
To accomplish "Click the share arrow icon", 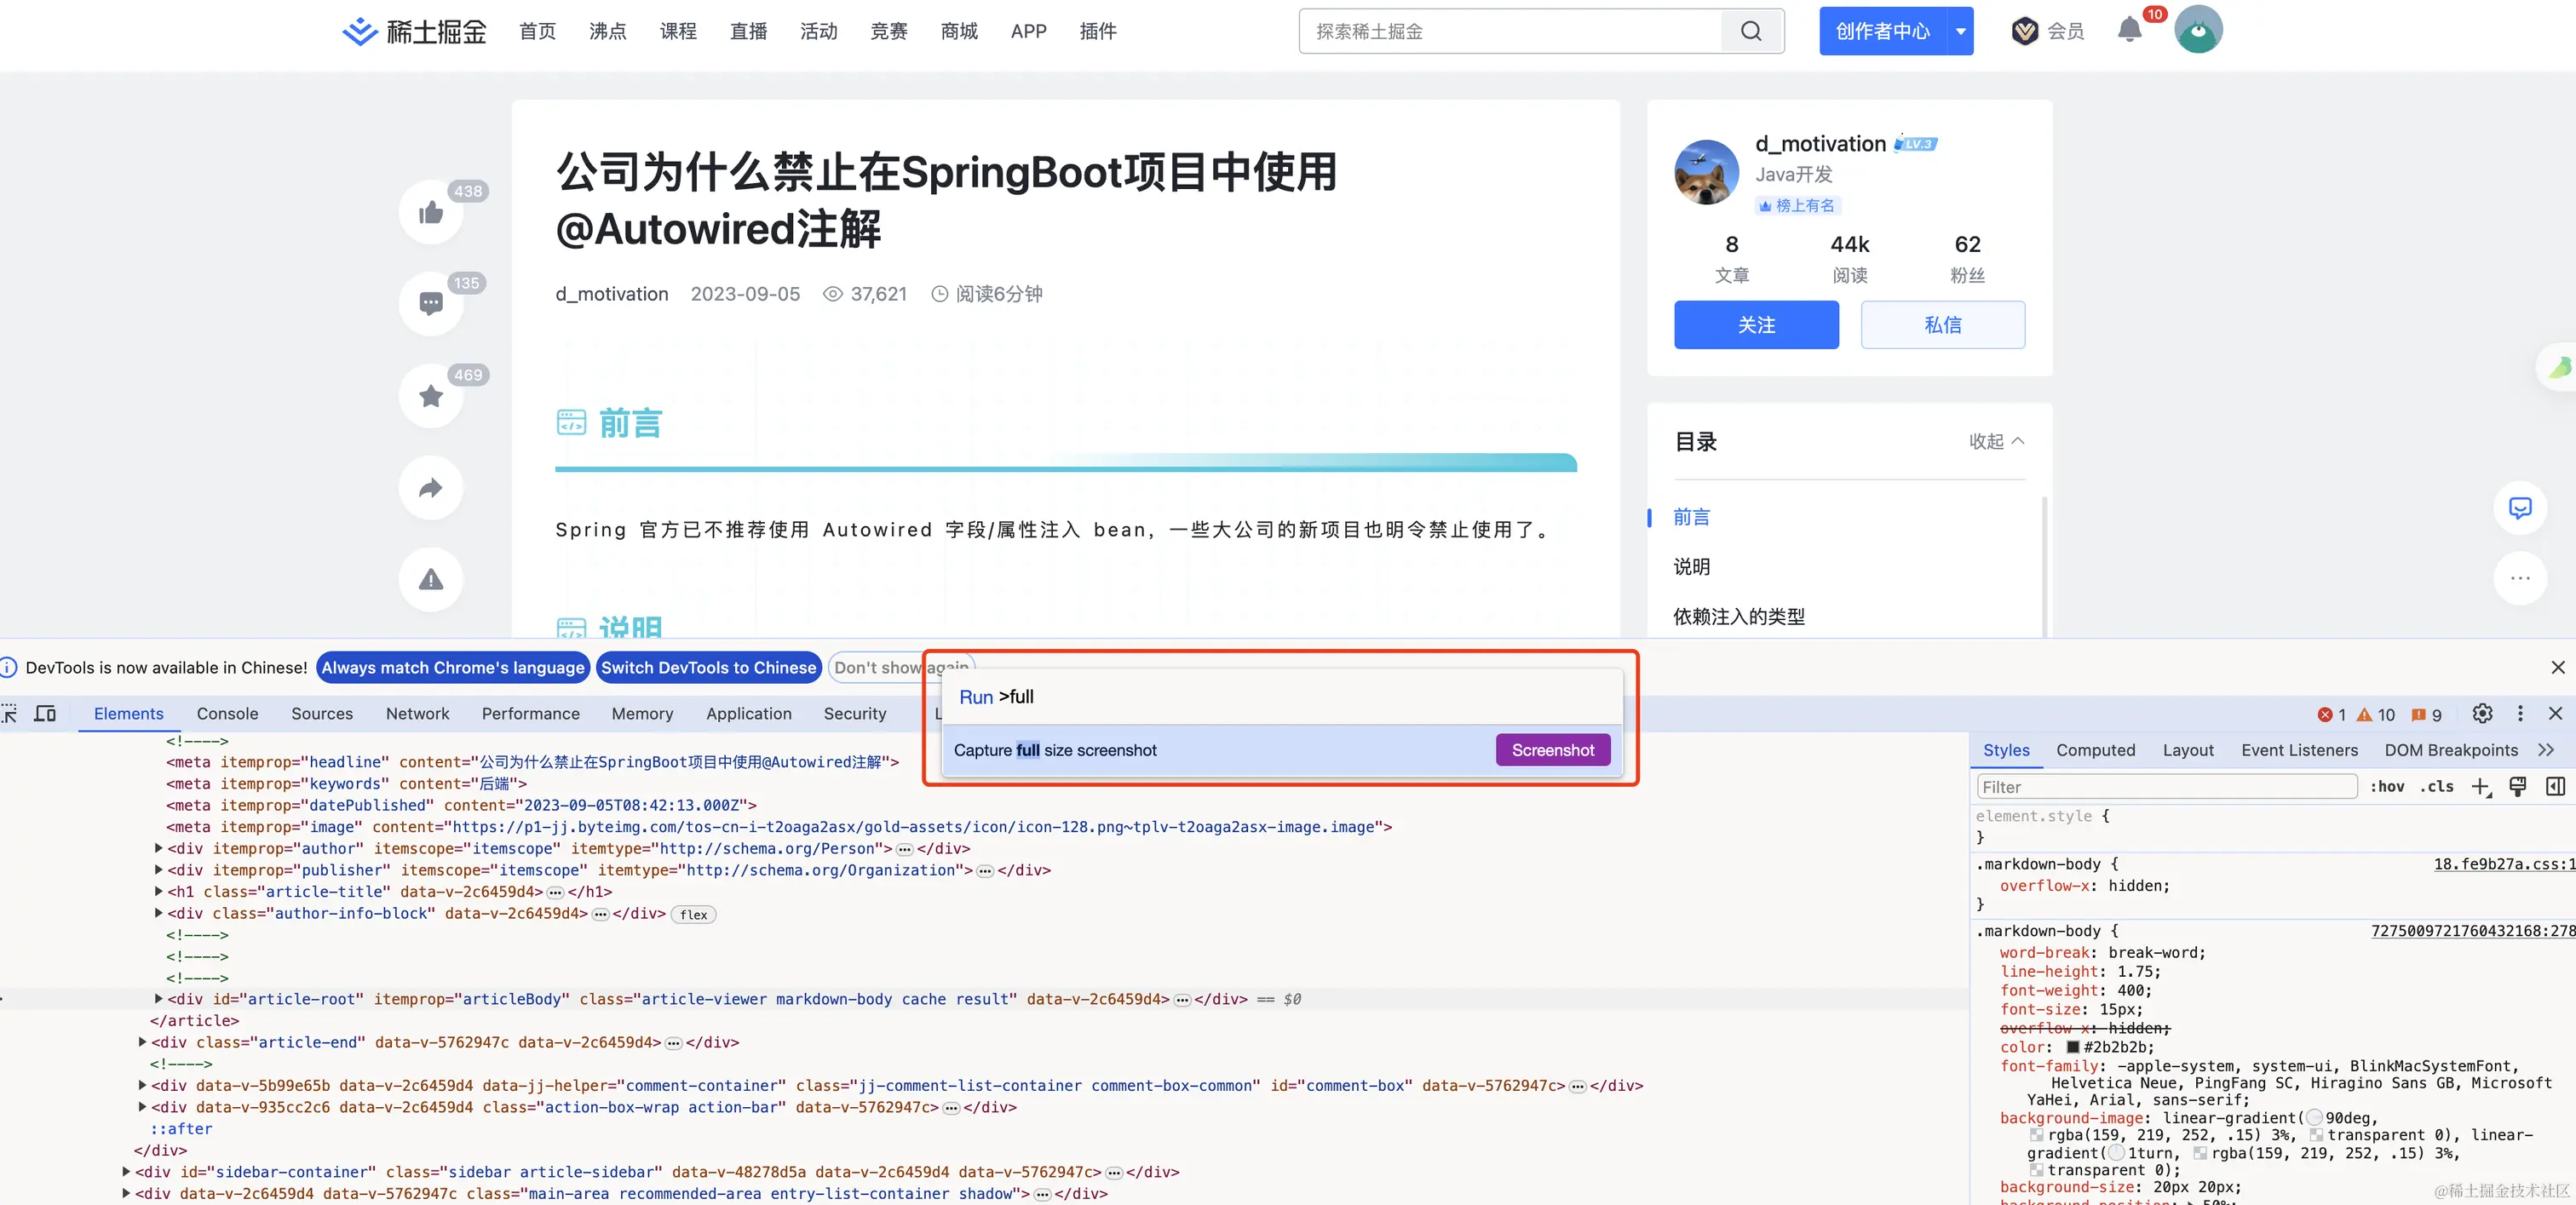I will coord(431,488).
